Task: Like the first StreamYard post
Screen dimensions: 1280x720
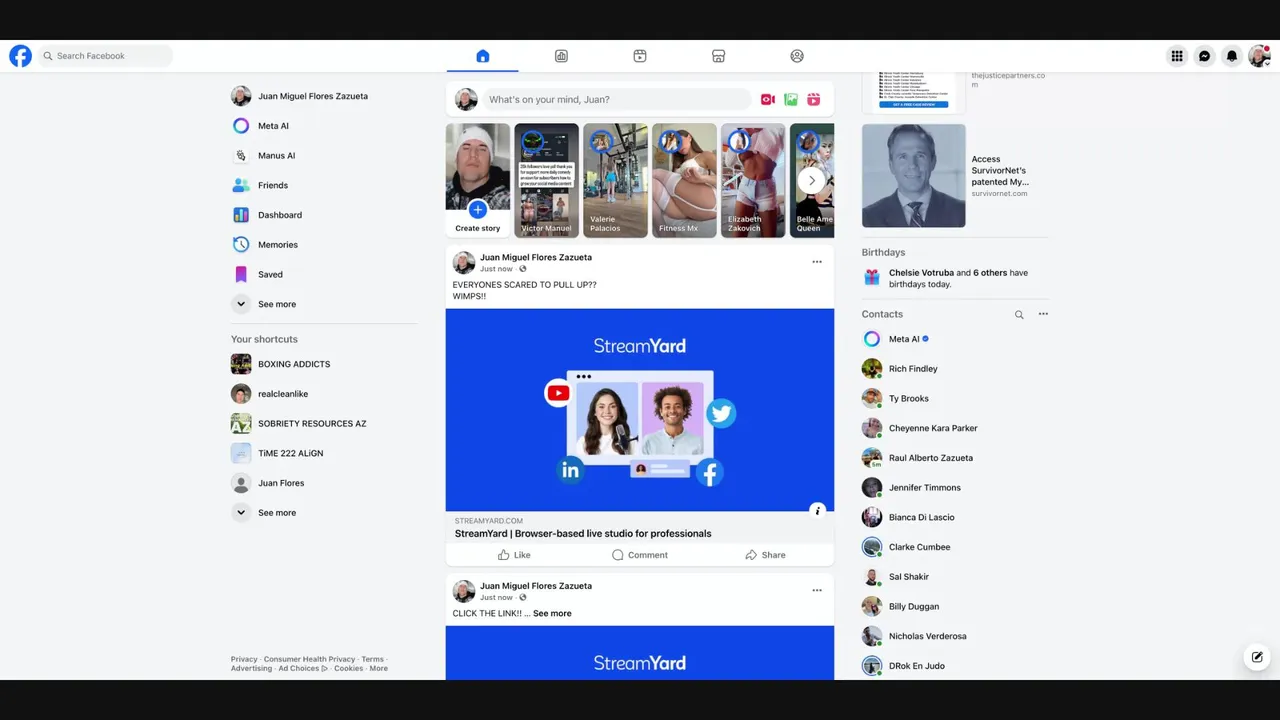Action: pyautogui.click(x=514, y=555)
